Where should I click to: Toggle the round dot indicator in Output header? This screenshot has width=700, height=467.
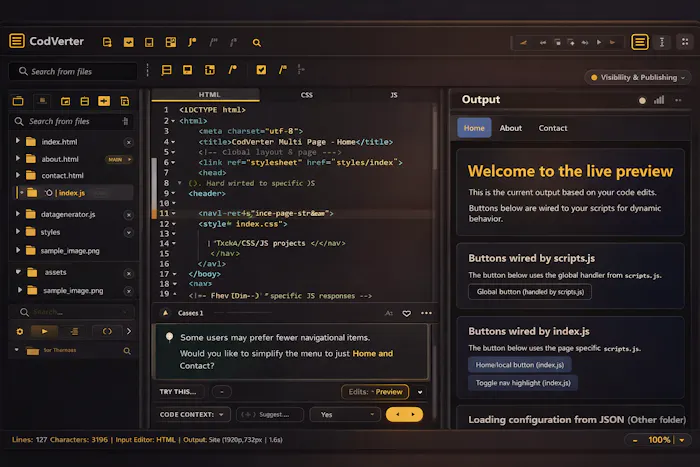point(642,100)
